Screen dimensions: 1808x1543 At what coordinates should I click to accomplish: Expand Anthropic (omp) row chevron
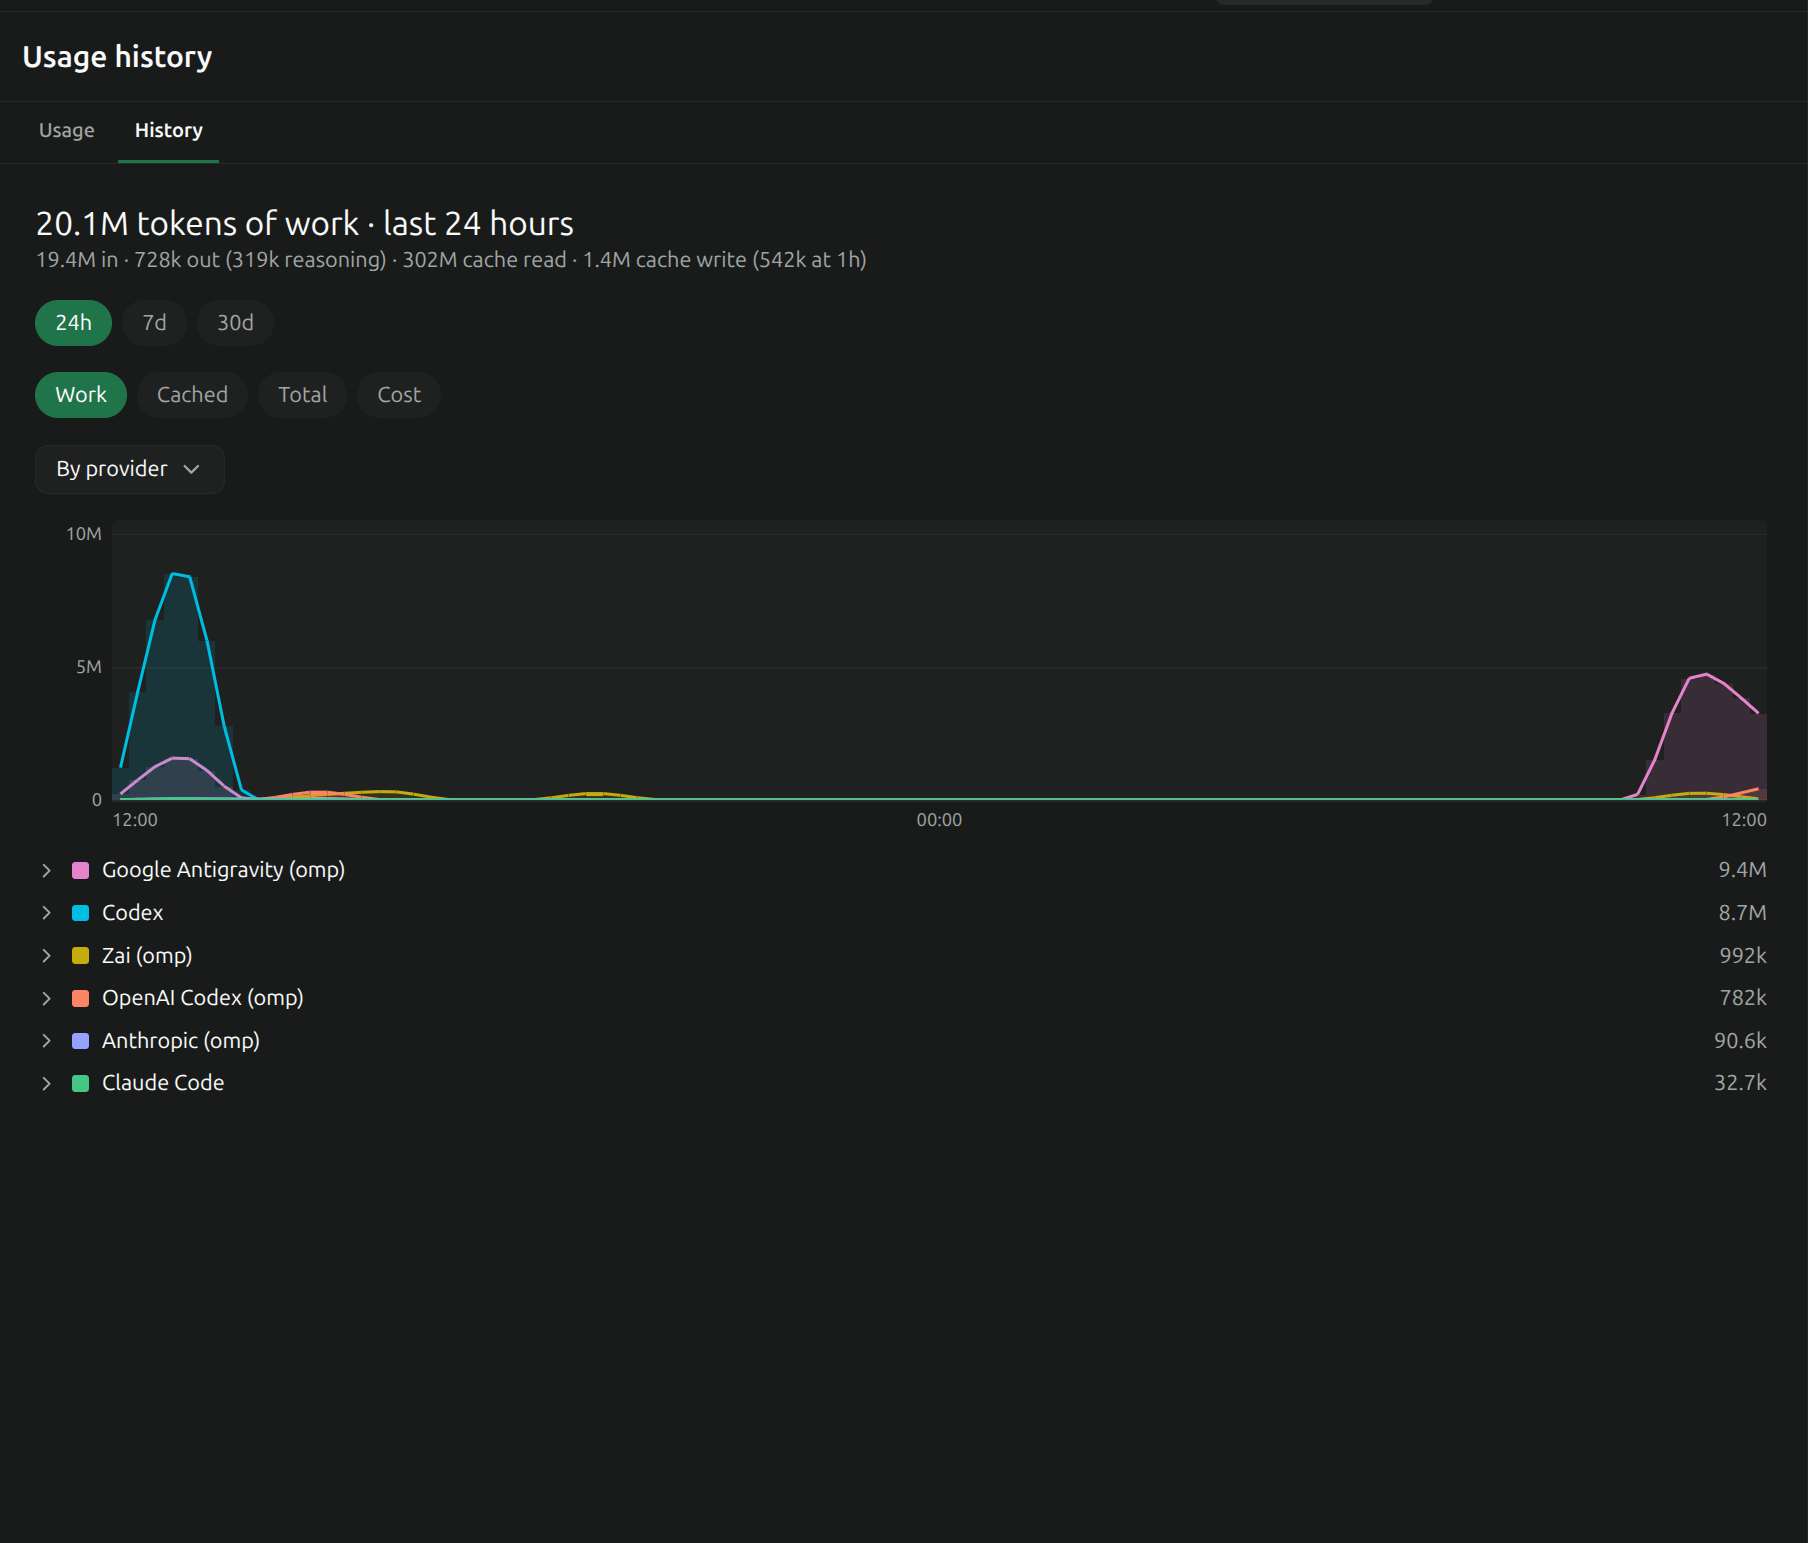coord(46,1041)
